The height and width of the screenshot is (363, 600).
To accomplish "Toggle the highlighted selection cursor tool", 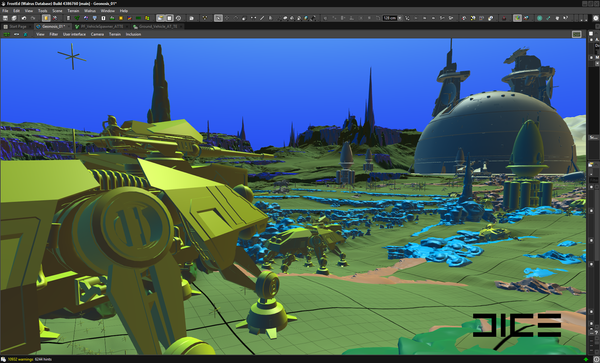I will coord(218,18).
